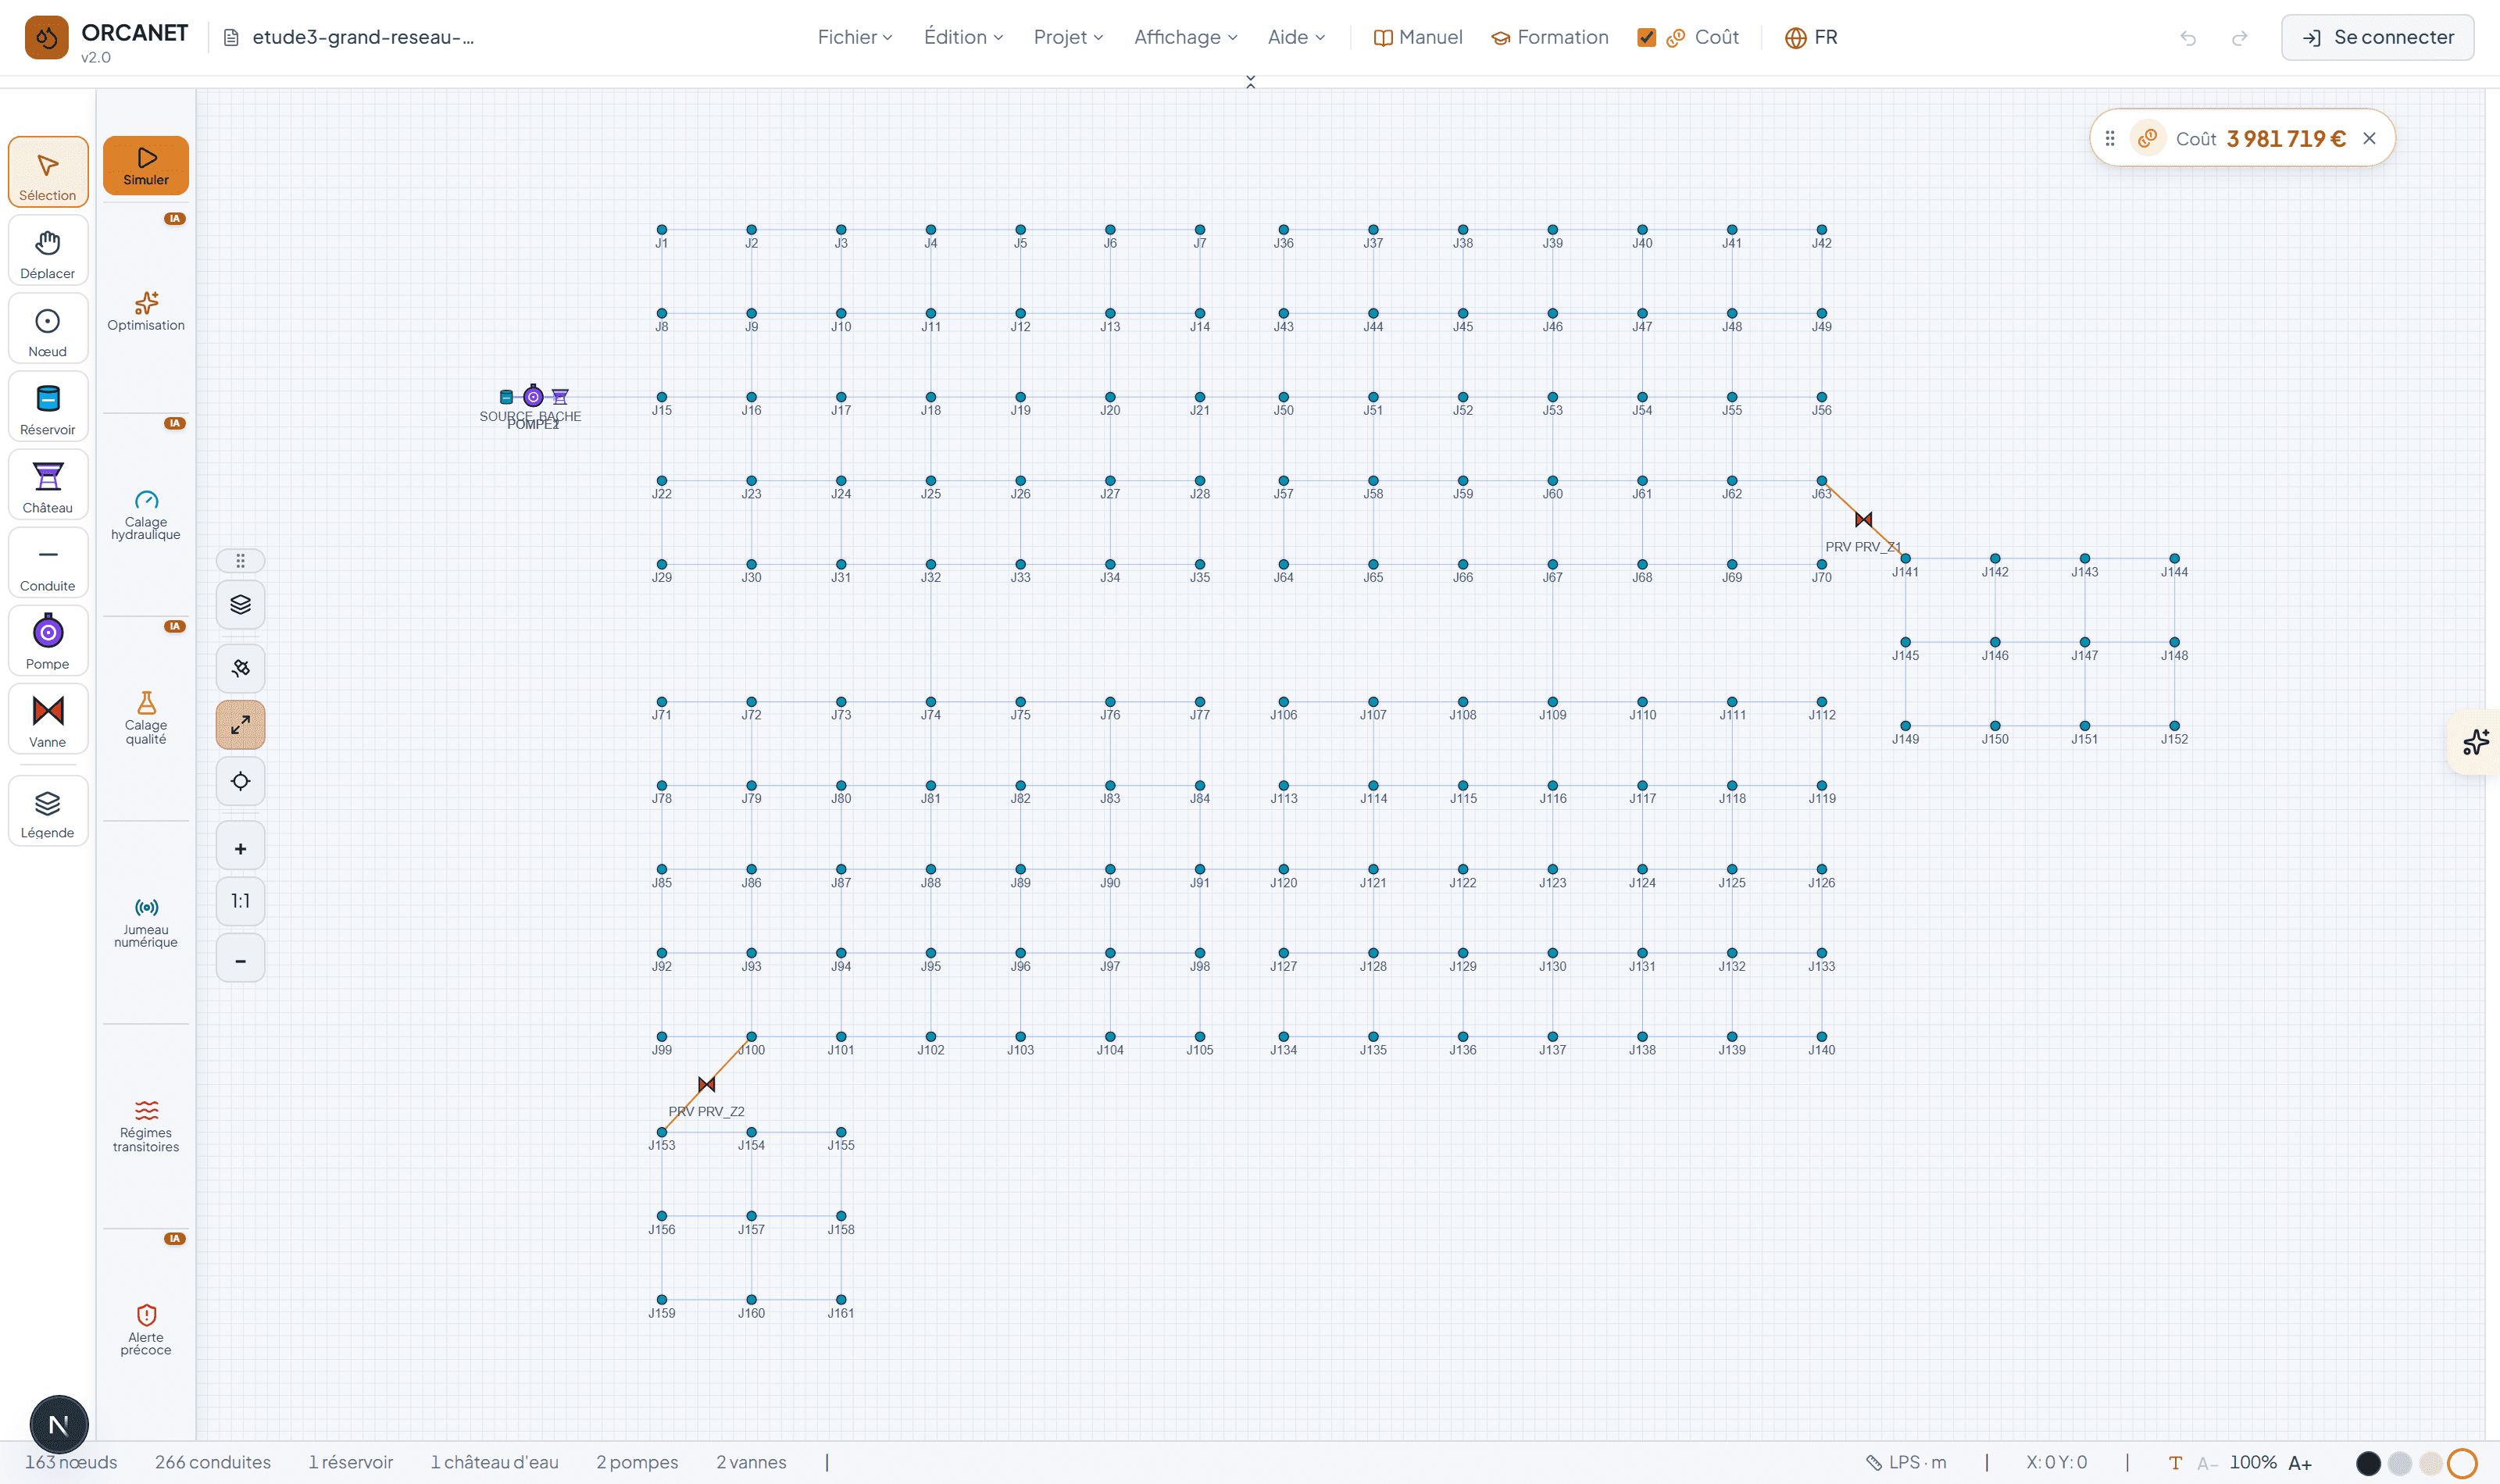Click the satellite map icon button
Viewport: 2500px width, 1484px height.
tap(241, 668)
